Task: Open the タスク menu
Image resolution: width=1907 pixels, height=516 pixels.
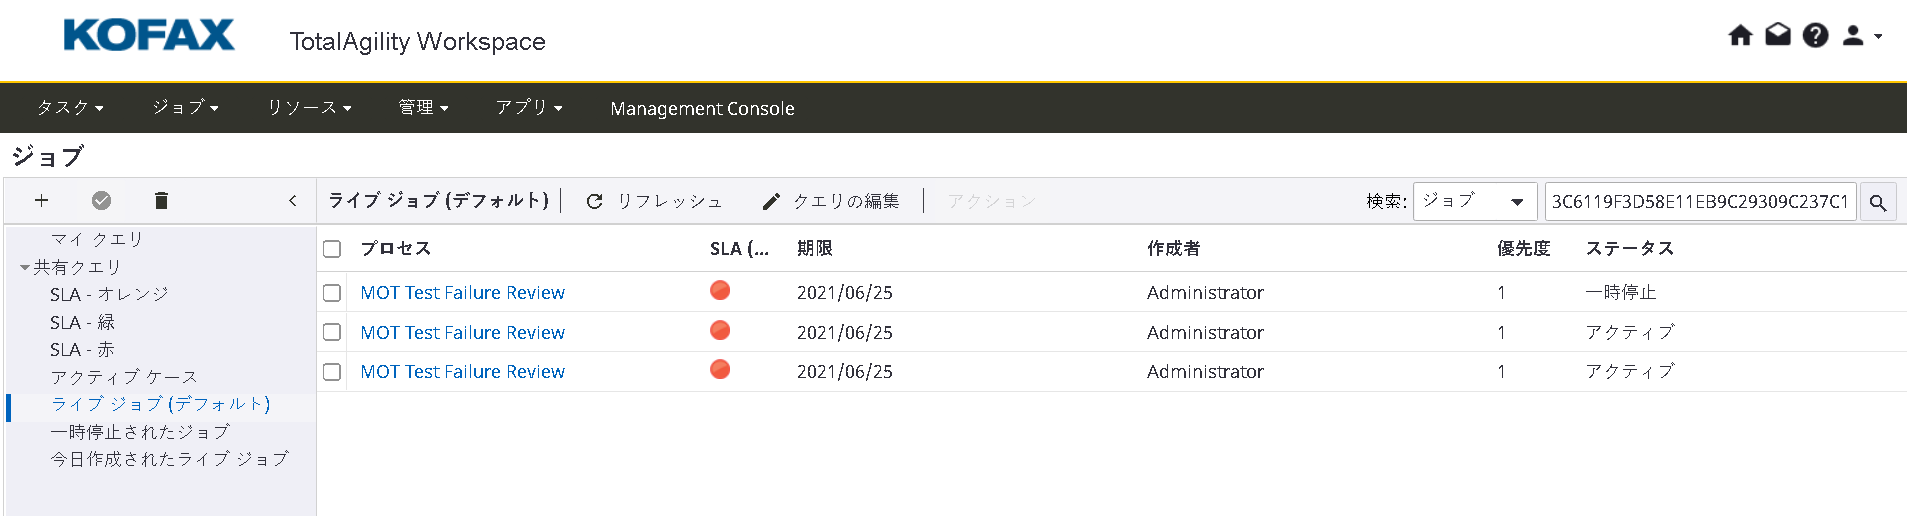Action: tap(70, 108)
